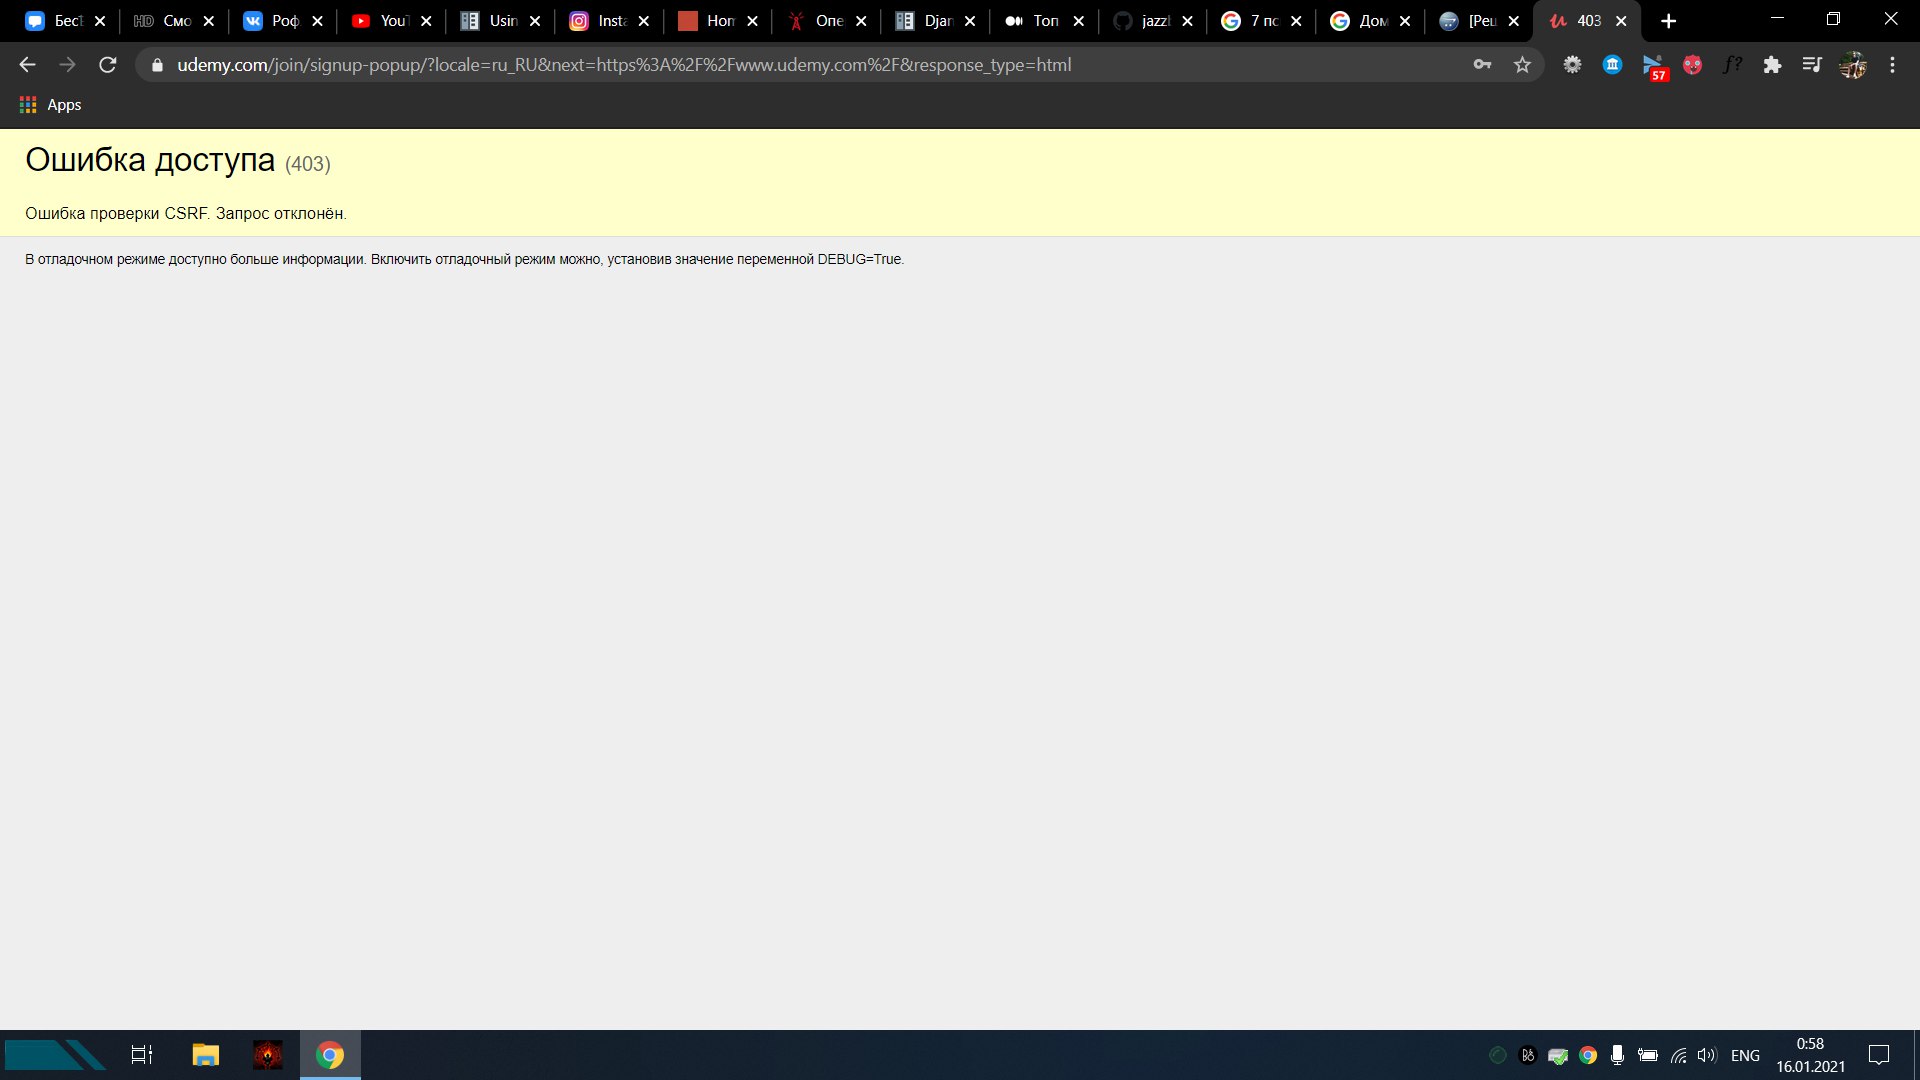Open File Explorer from the taskbar

pyautogui.click(x=205, y=1055)
